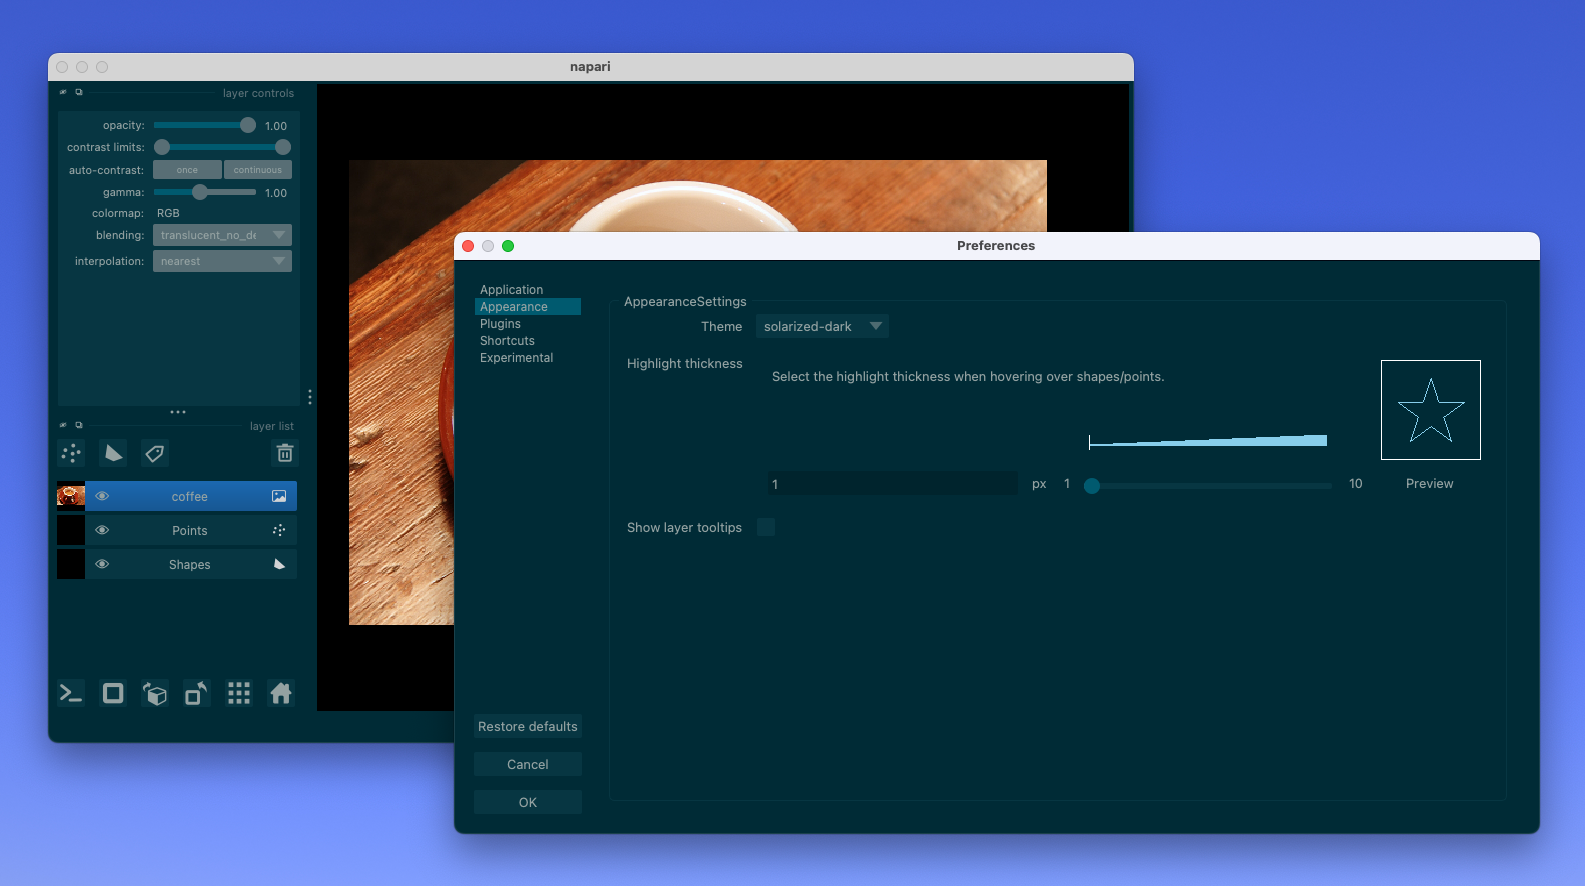Toggle grid mode icon
The image size is (1585, 886).
pos(239,693)
